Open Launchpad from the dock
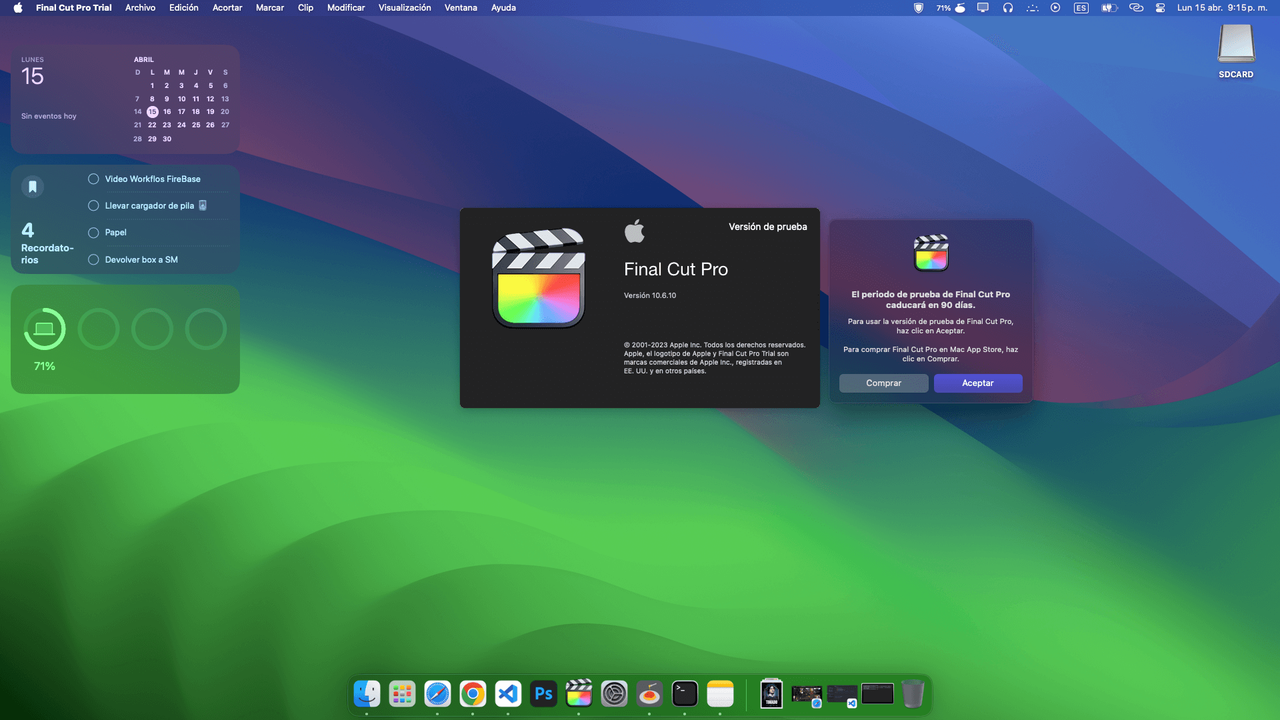Image resolution: width=1280 pixels, height=720 pixels. (x=402, y=693)
